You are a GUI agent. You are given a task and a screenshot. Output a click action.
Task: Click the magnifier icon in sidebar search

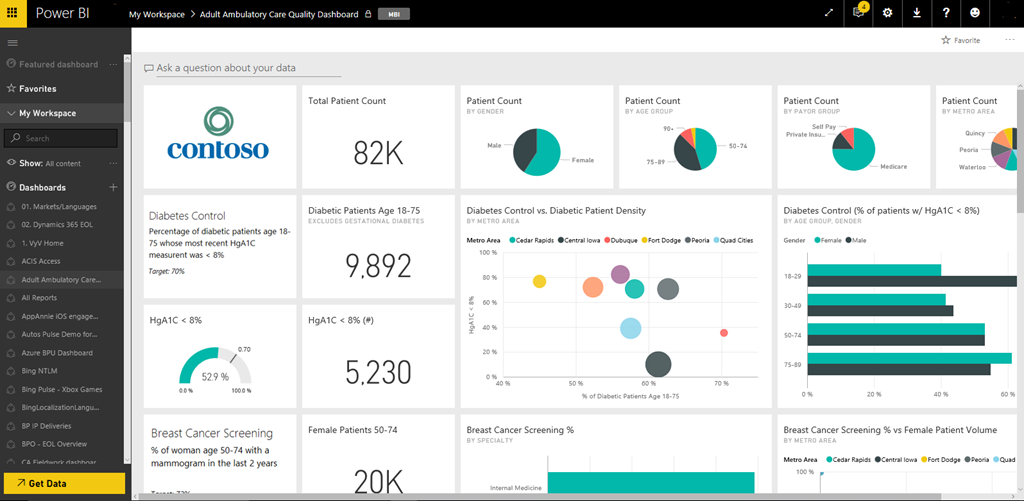click(x=16, y=138)
